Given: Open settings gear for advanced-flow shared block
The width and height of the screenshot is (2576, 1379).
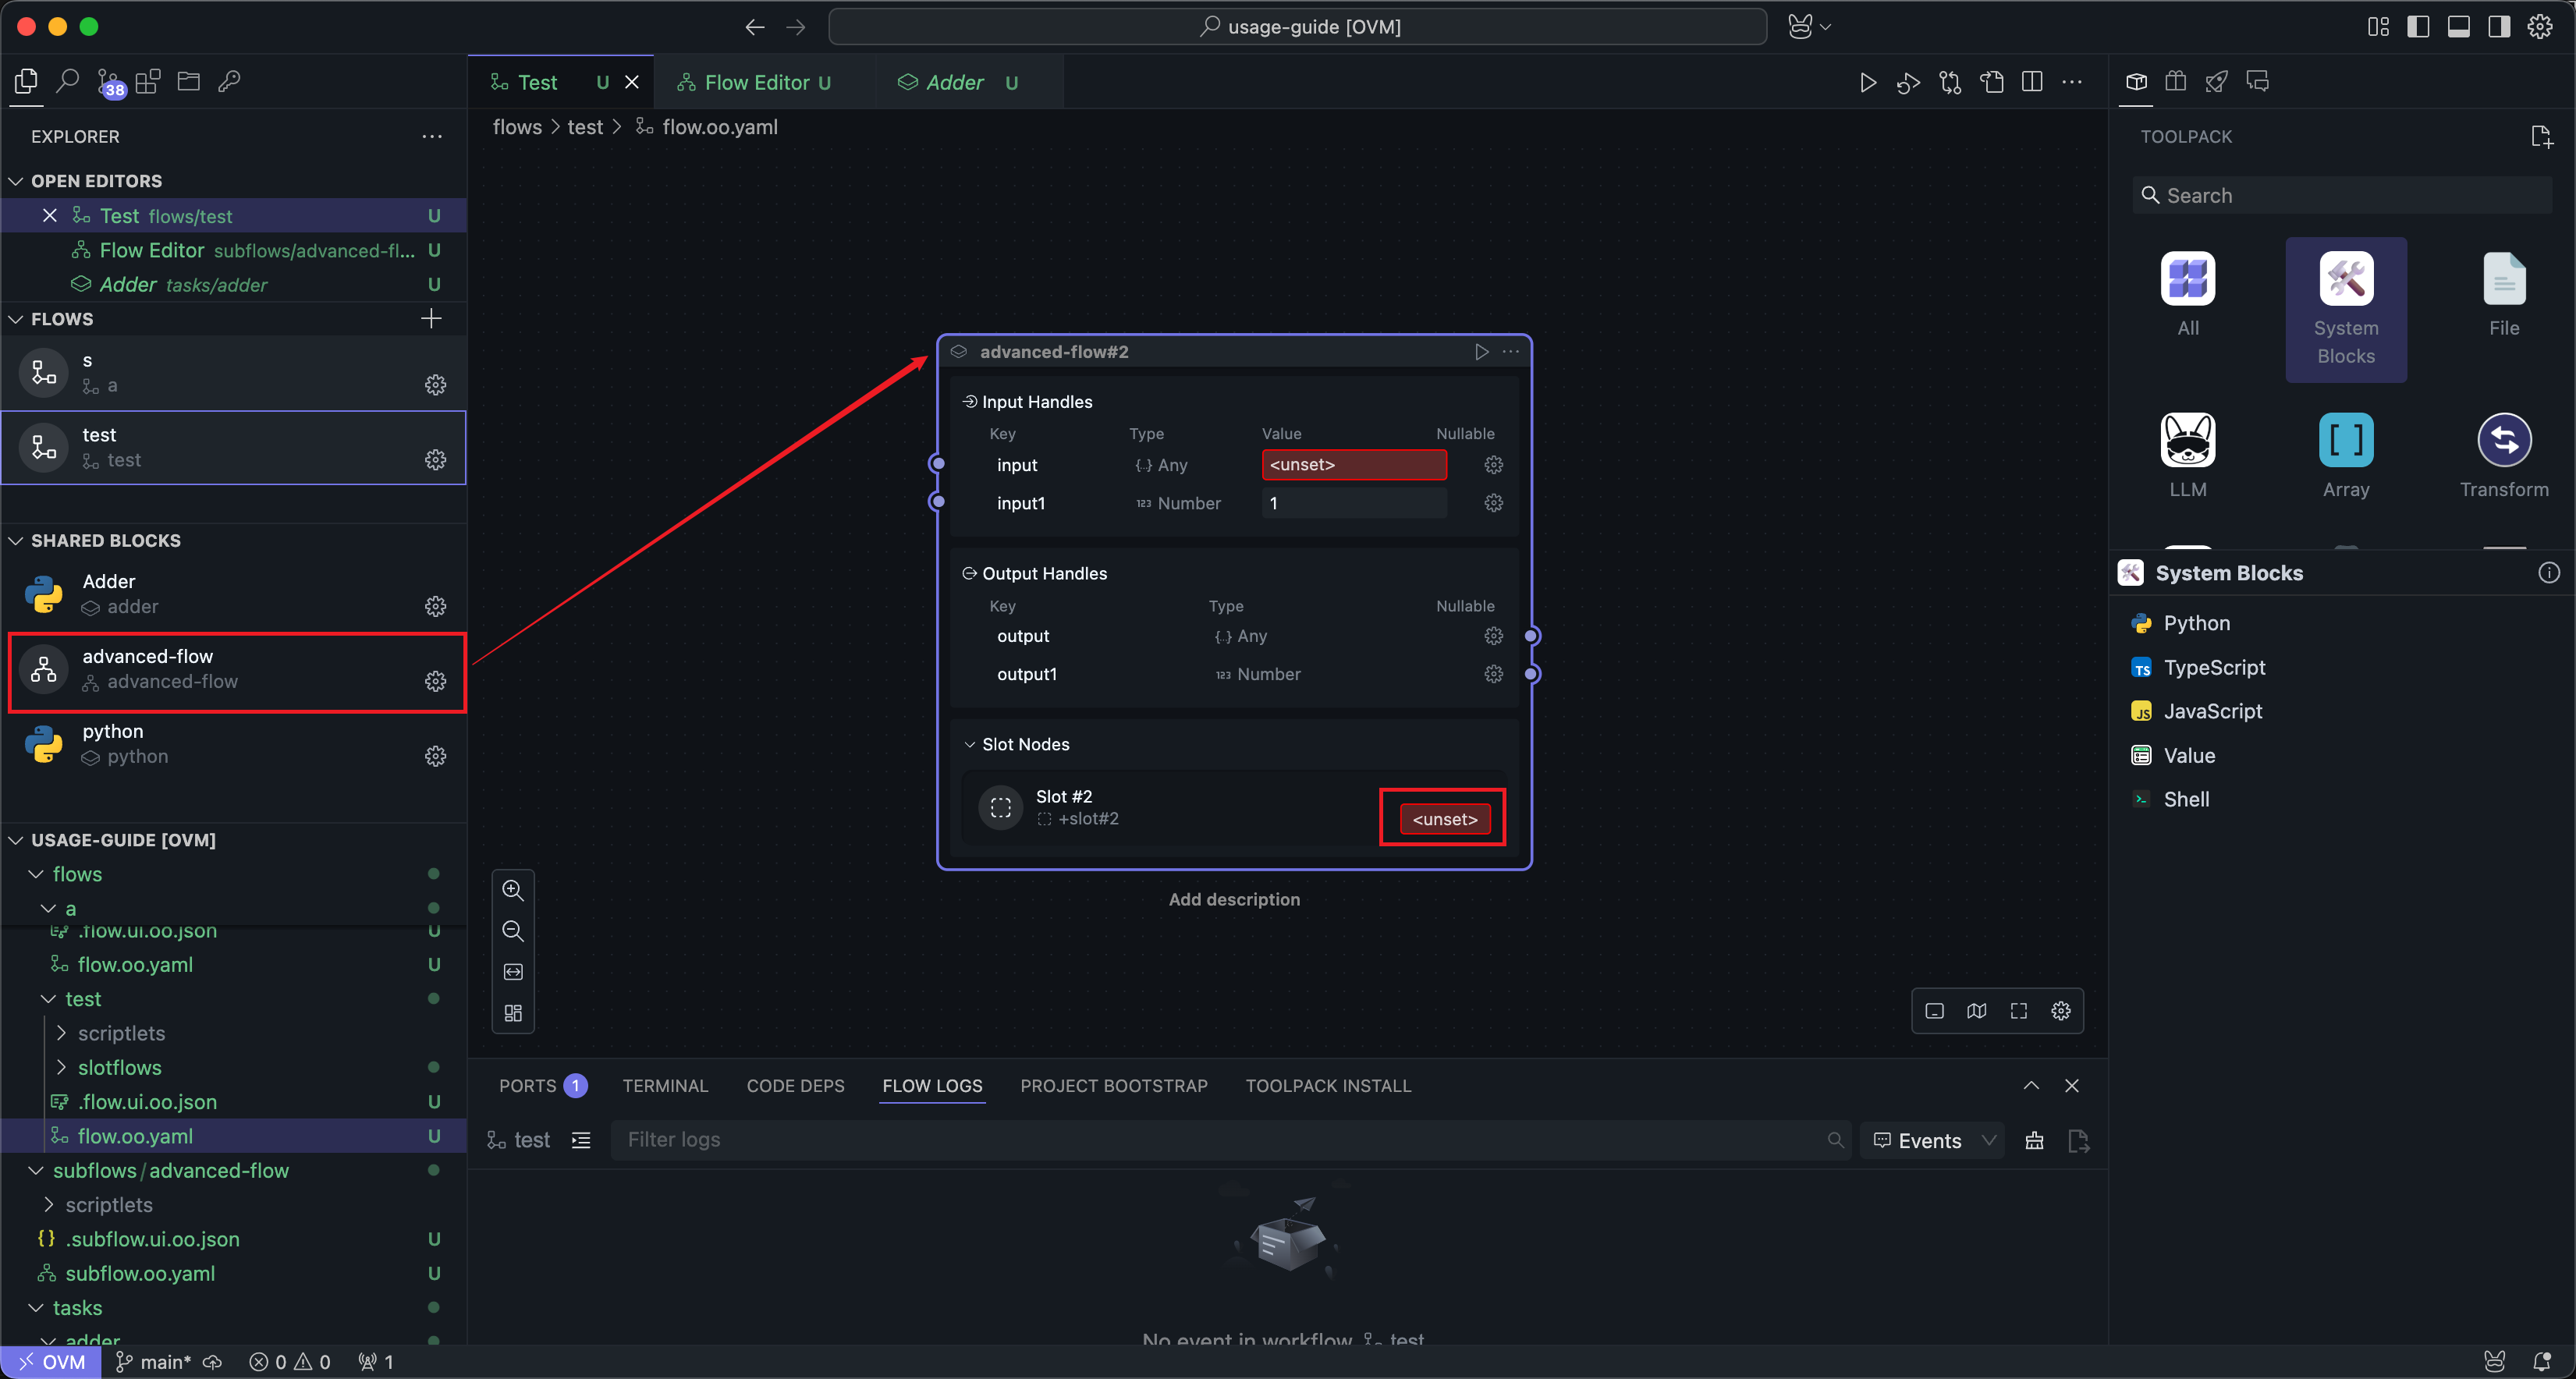Looking at the screenshot, I should (435, 681).
